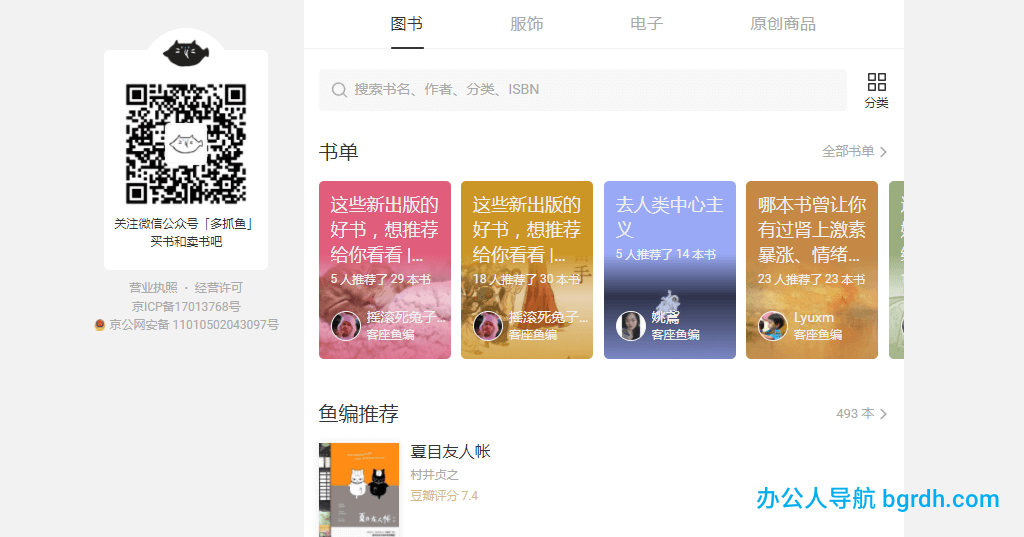Open the 营业执照 link
Screen dimensions: 1024x537
153,288
